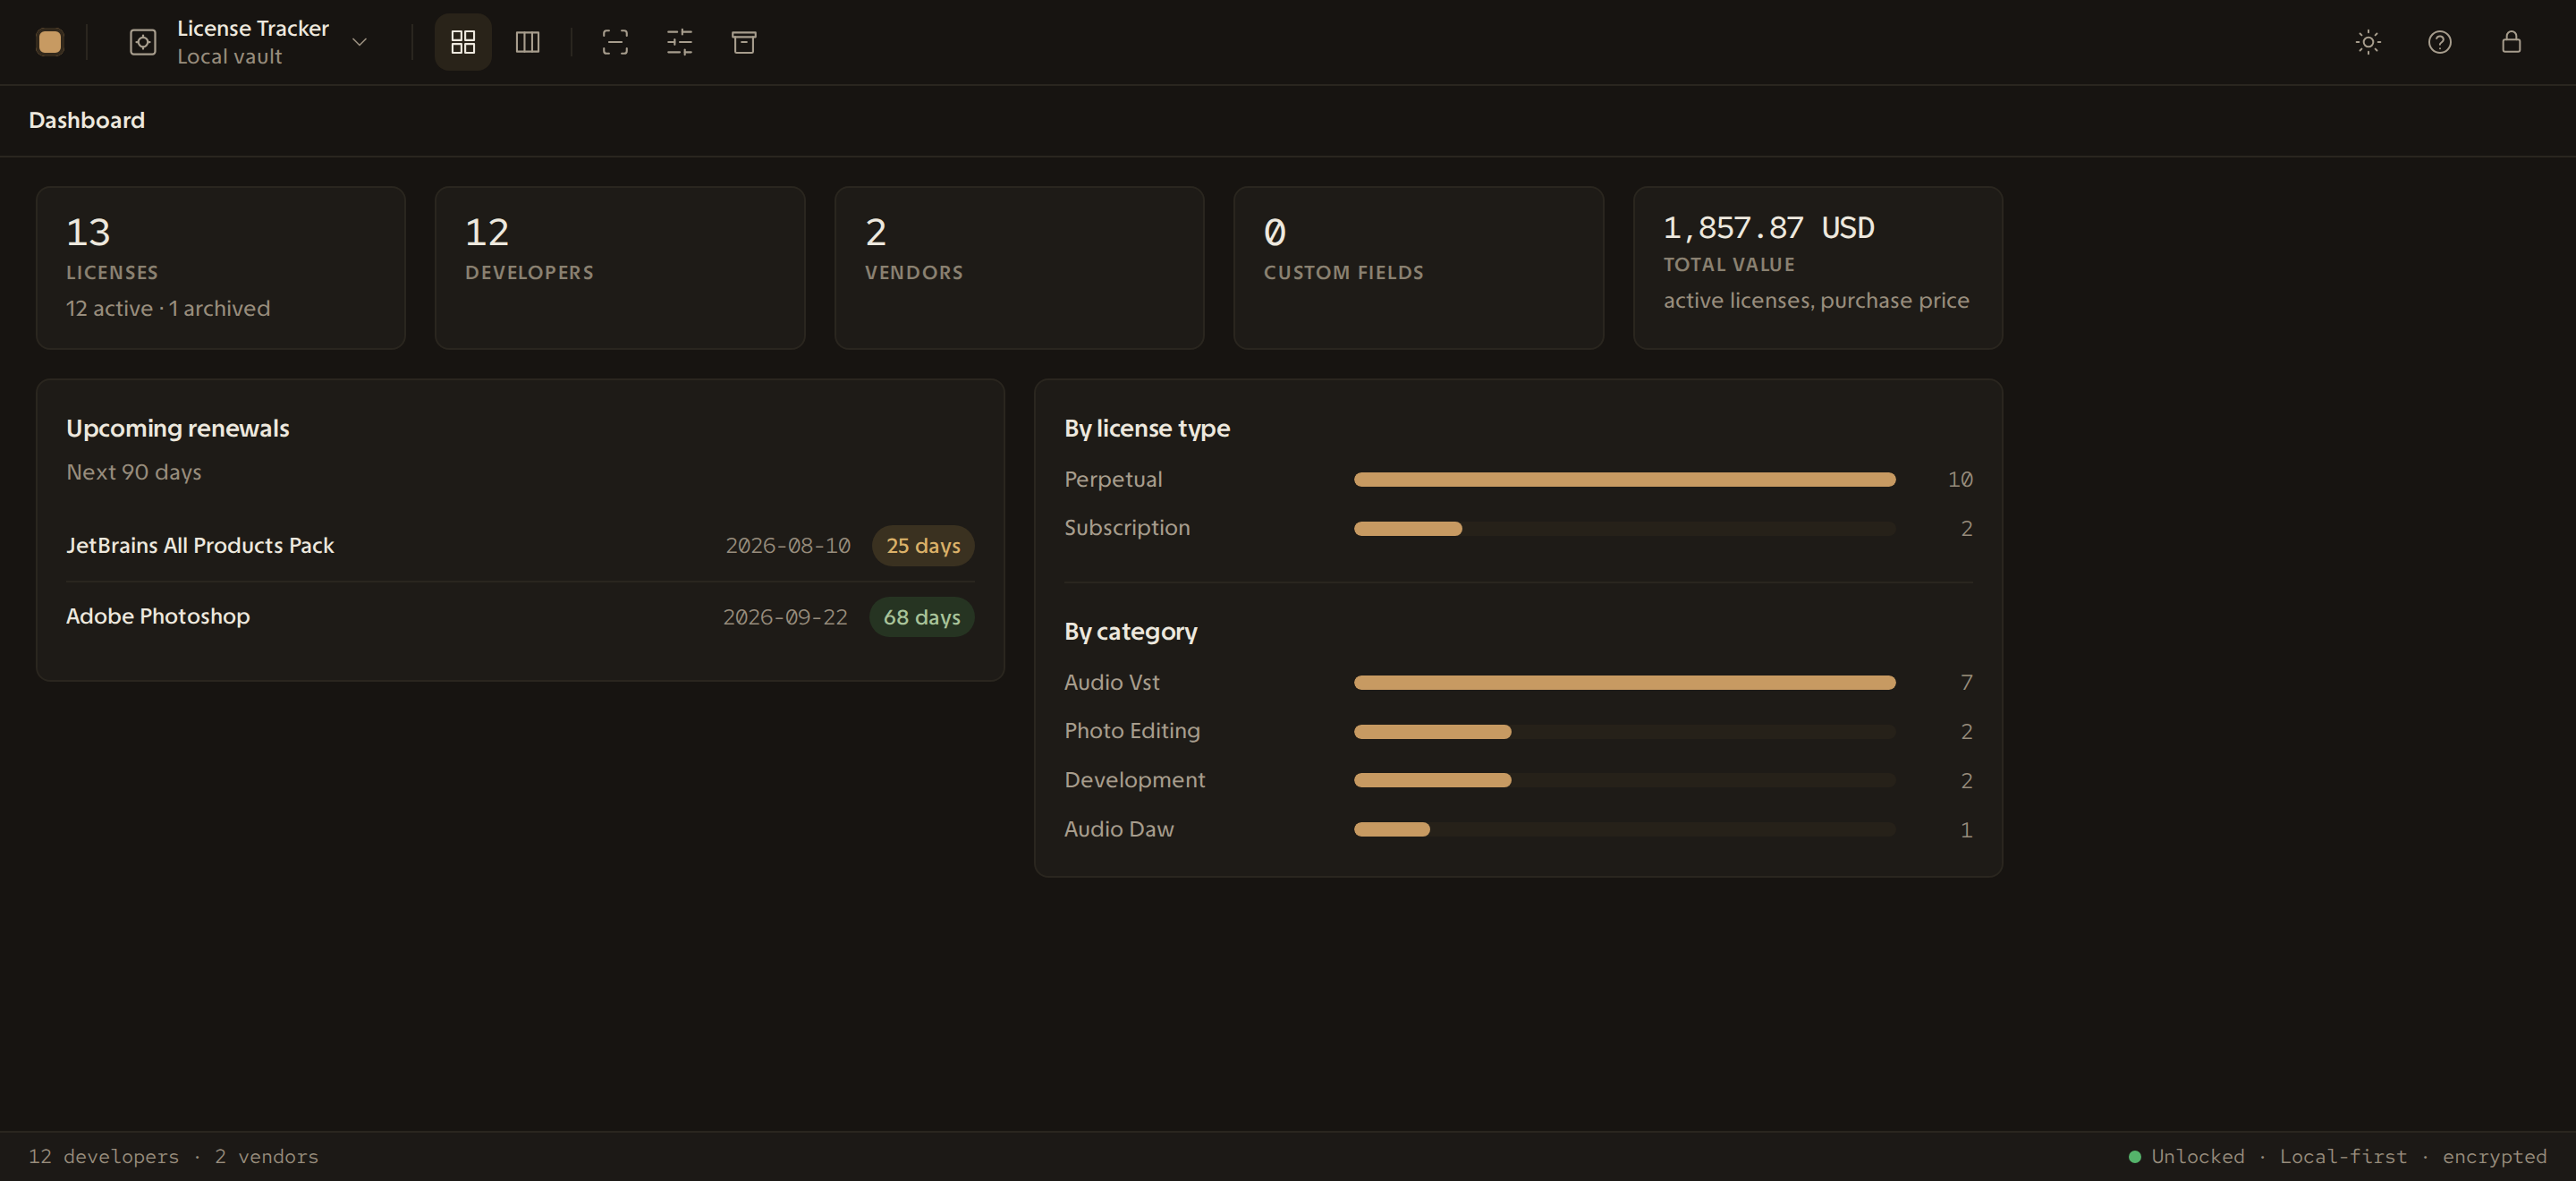Viewport: 2576px width, 1181px height.
Task: Open help with question mark icon
Action: click(2440, 42)
